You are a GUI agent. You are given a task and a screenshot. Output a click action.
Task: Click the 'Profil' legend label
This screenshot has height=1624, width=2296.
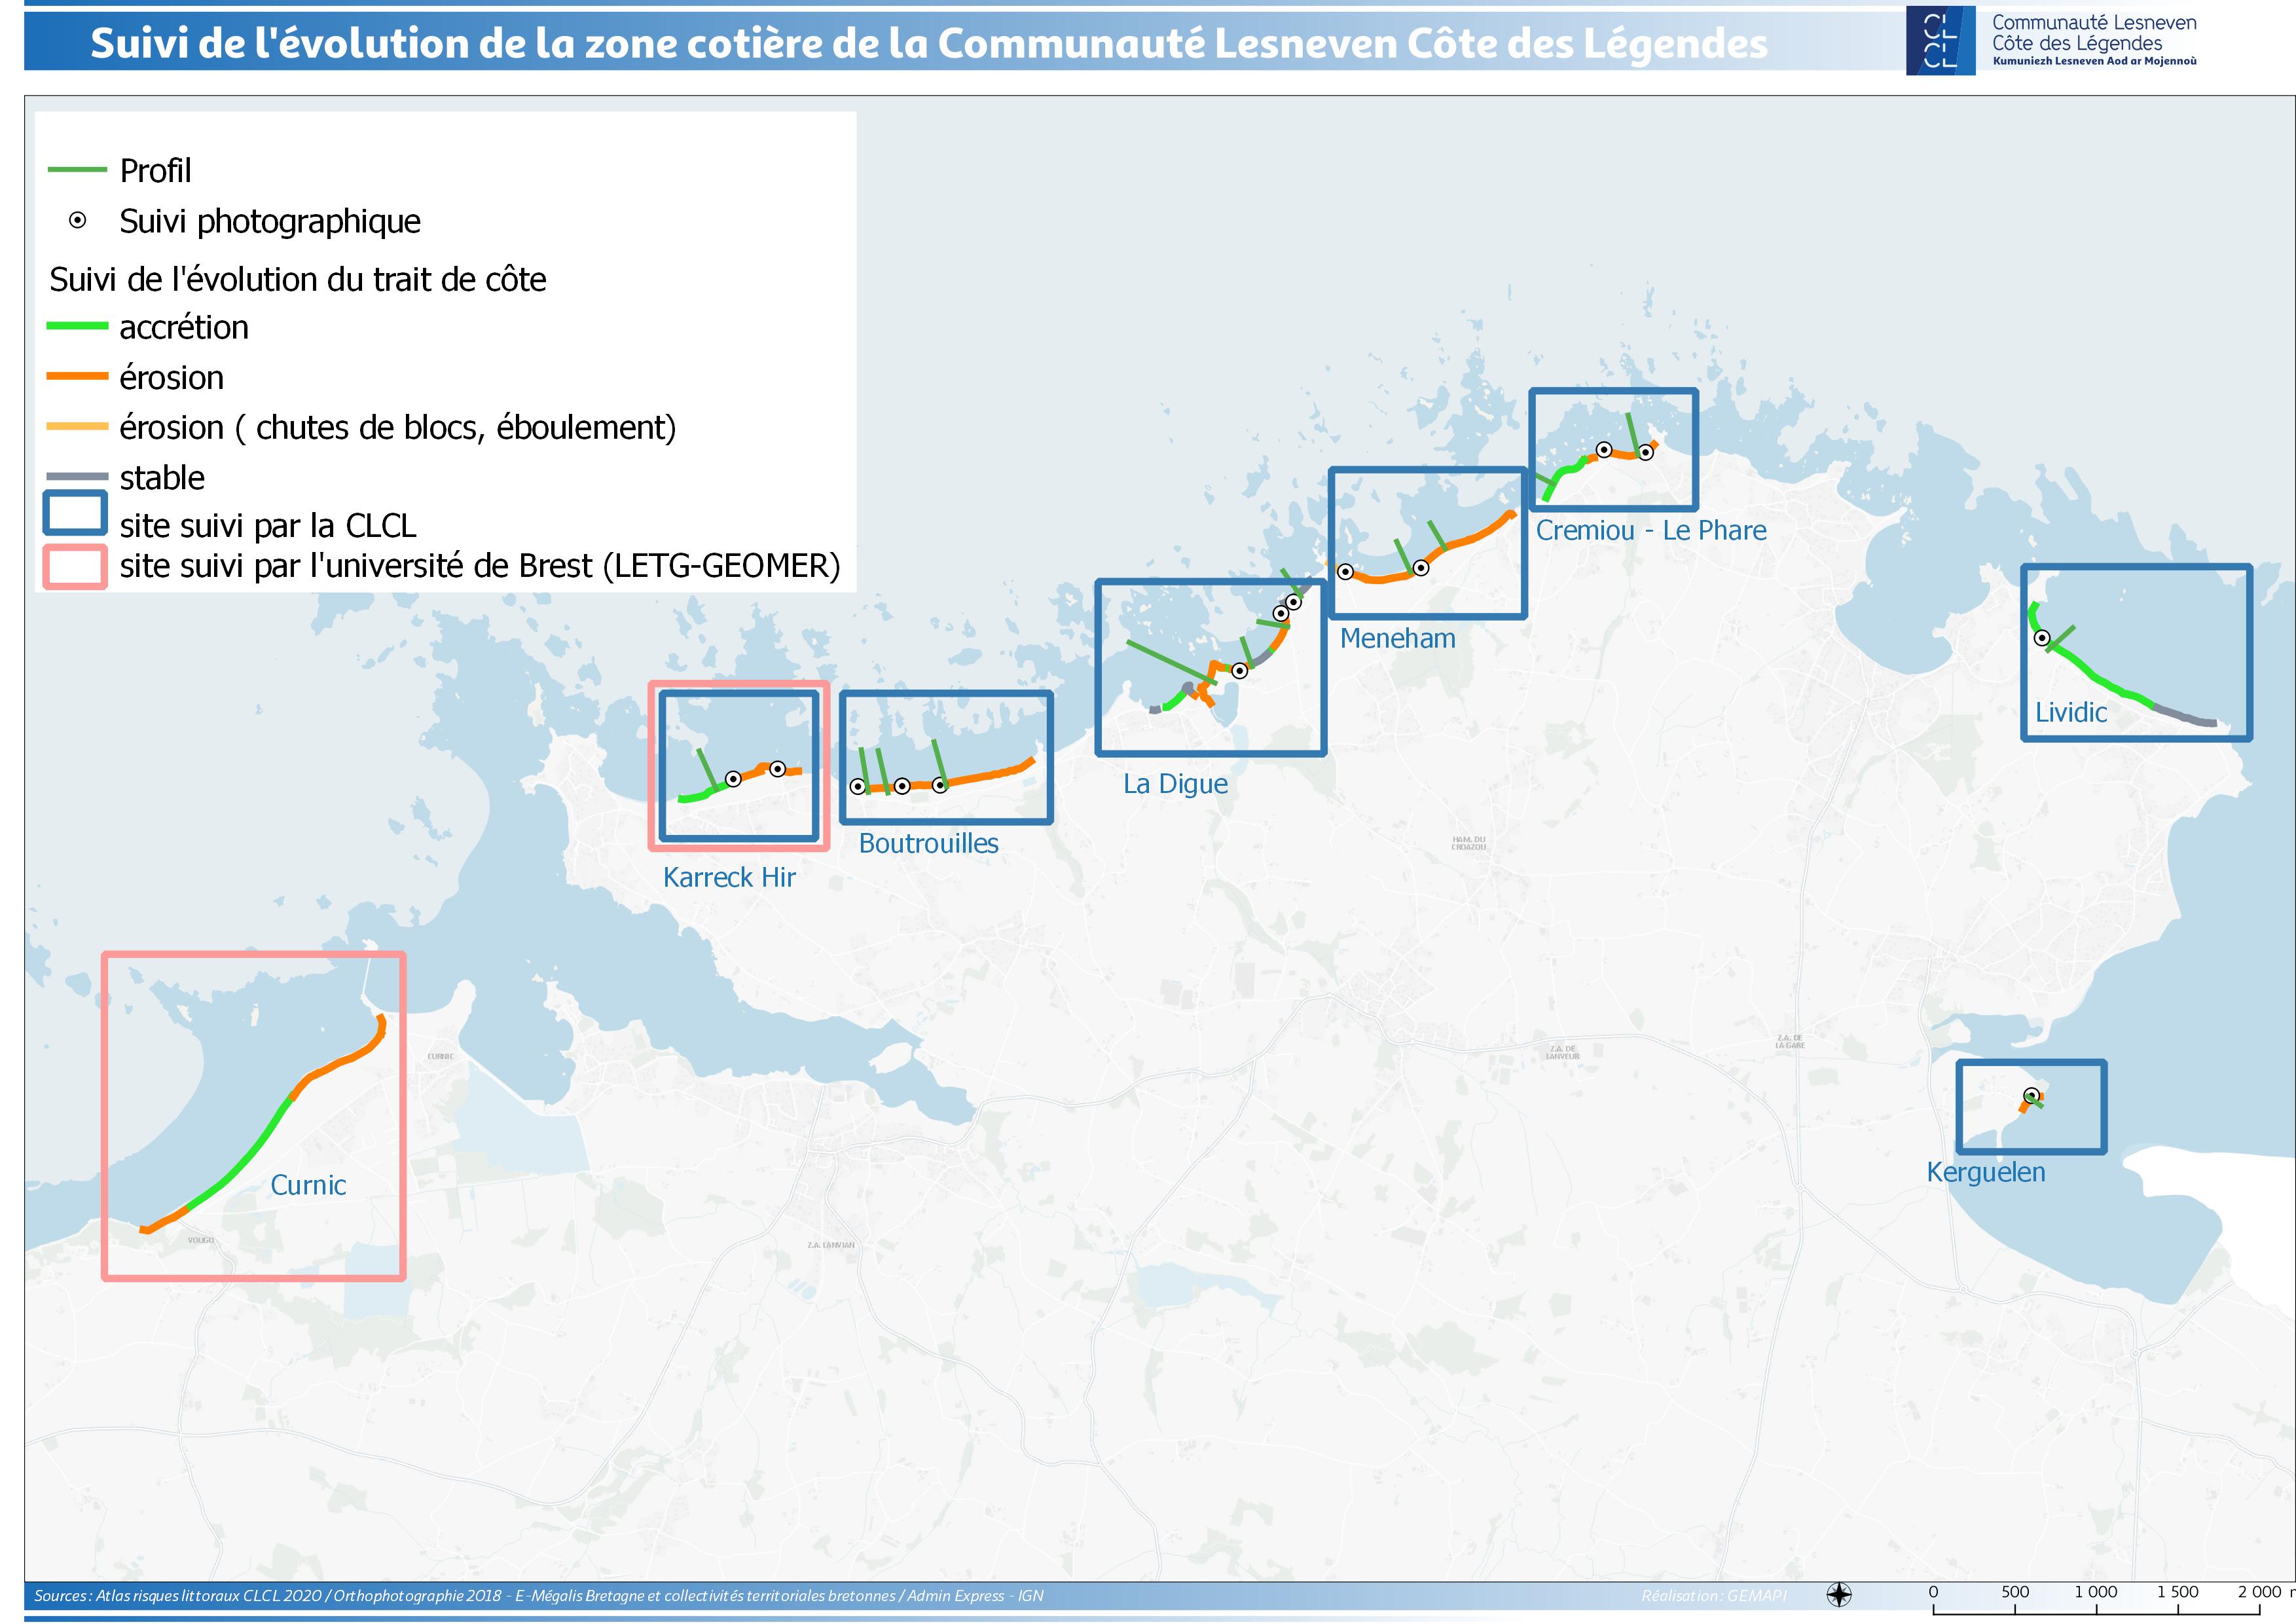pos(155,171)
